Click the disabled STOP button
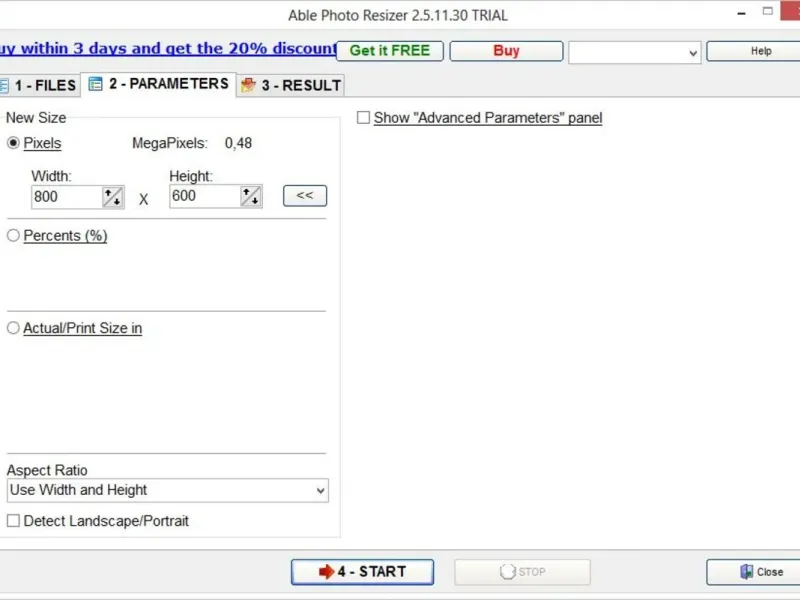Screen dimensions: 800x600 pyautogui.click(x=522, y=572)
